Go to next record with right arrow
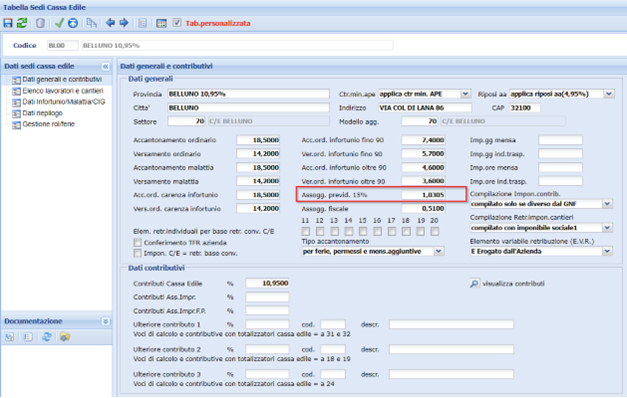Image resolution: width=627 pixels, height=398 pixels. pos(124,22)
